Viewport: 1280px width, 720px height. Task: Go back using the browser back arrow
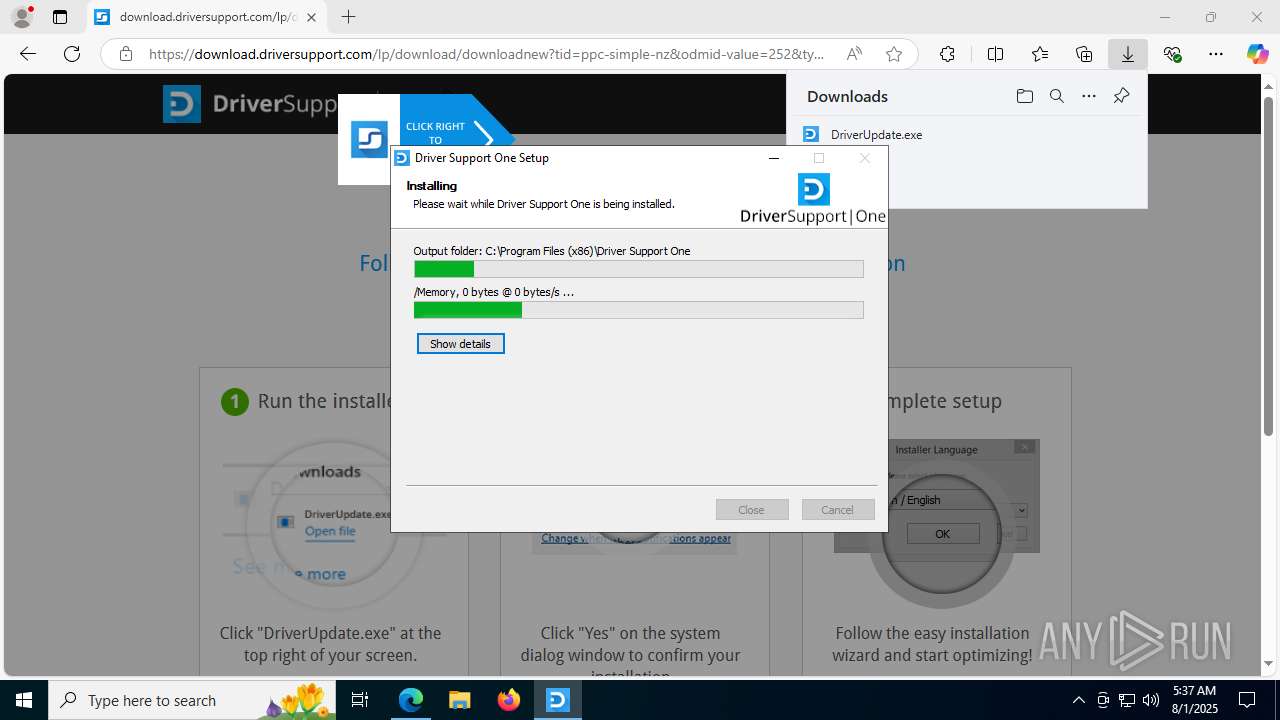tap(28, 54)
